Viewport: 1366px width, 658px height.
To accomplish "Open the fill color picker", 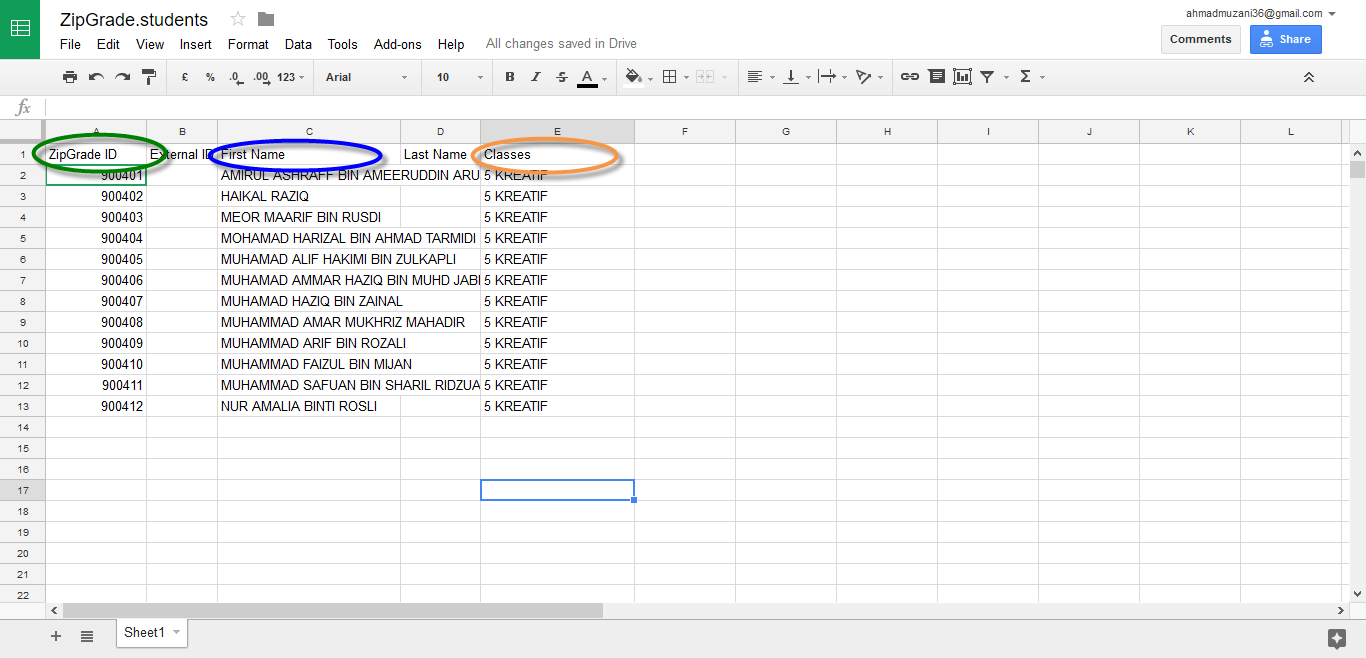I will pos(637,77).
